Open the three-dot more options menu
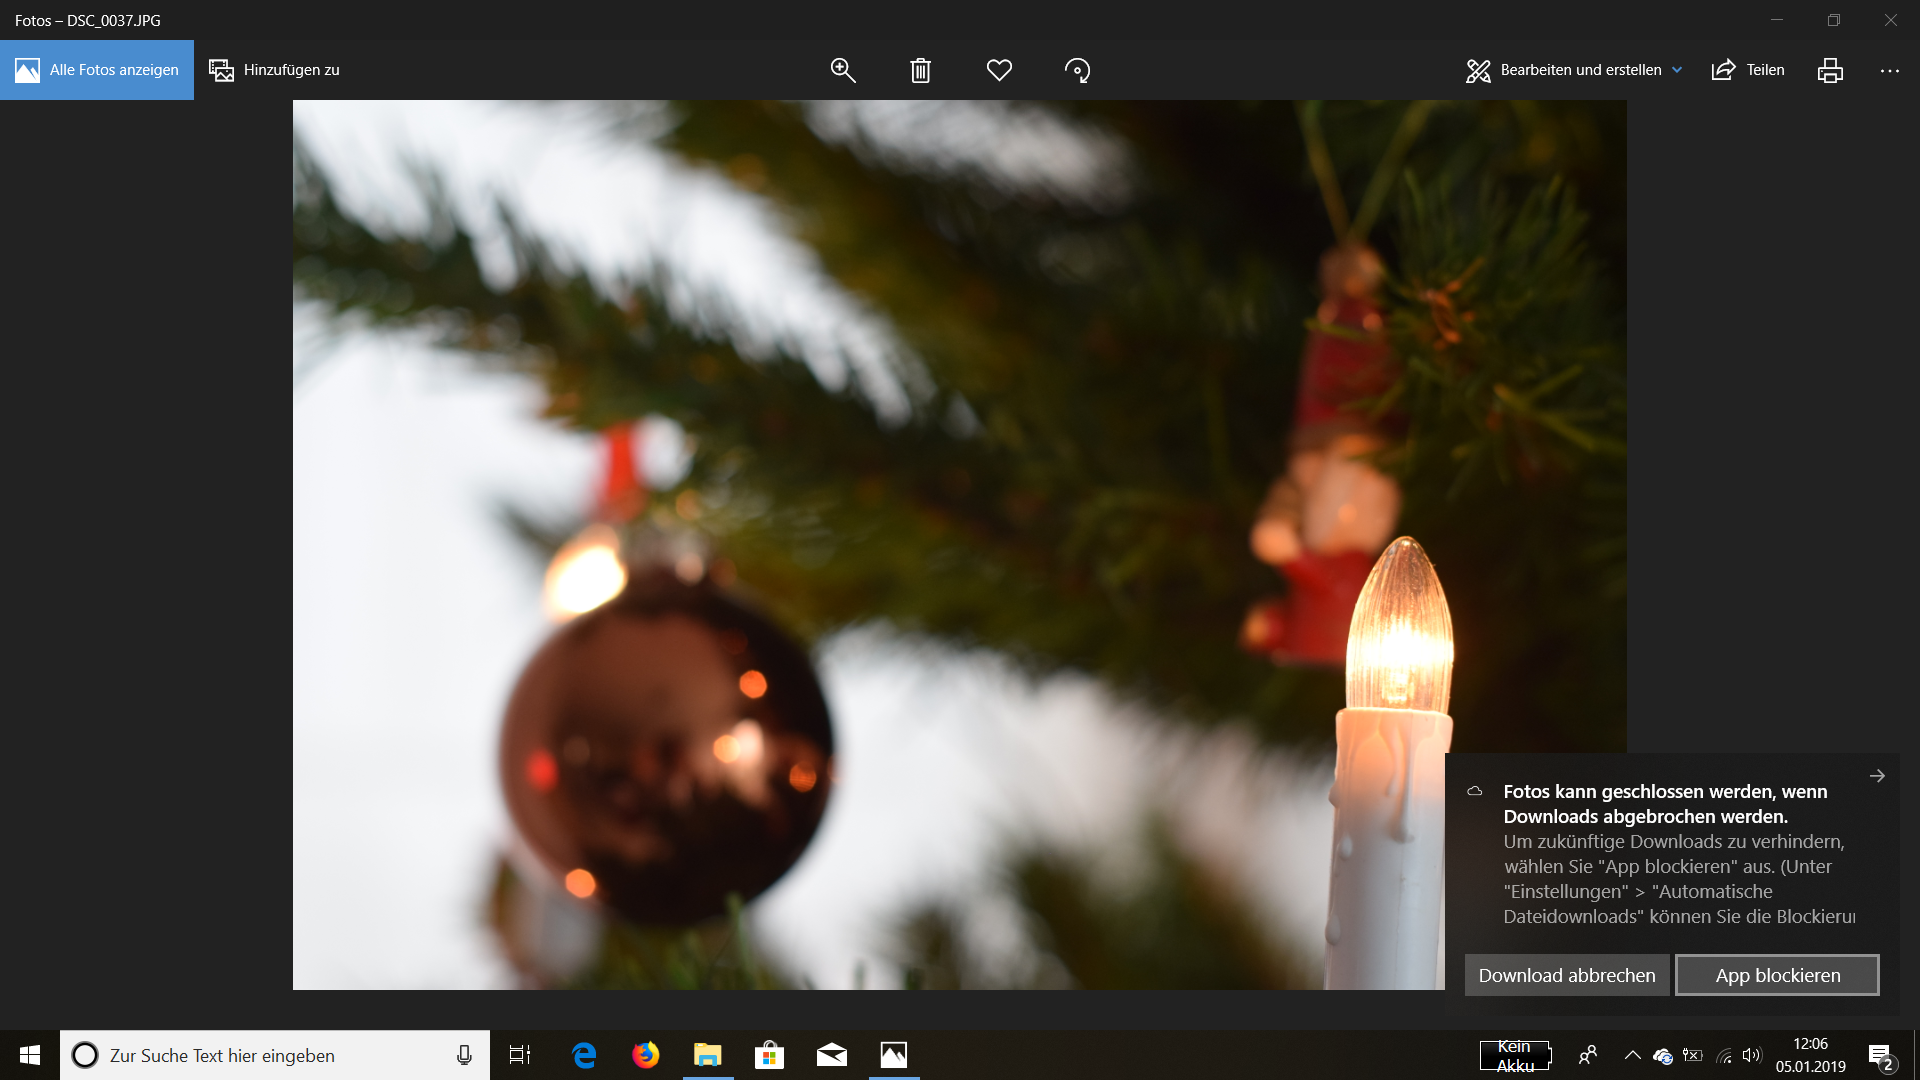The width and height of the screenshot is (1920, 1080). pos(1889,70)
